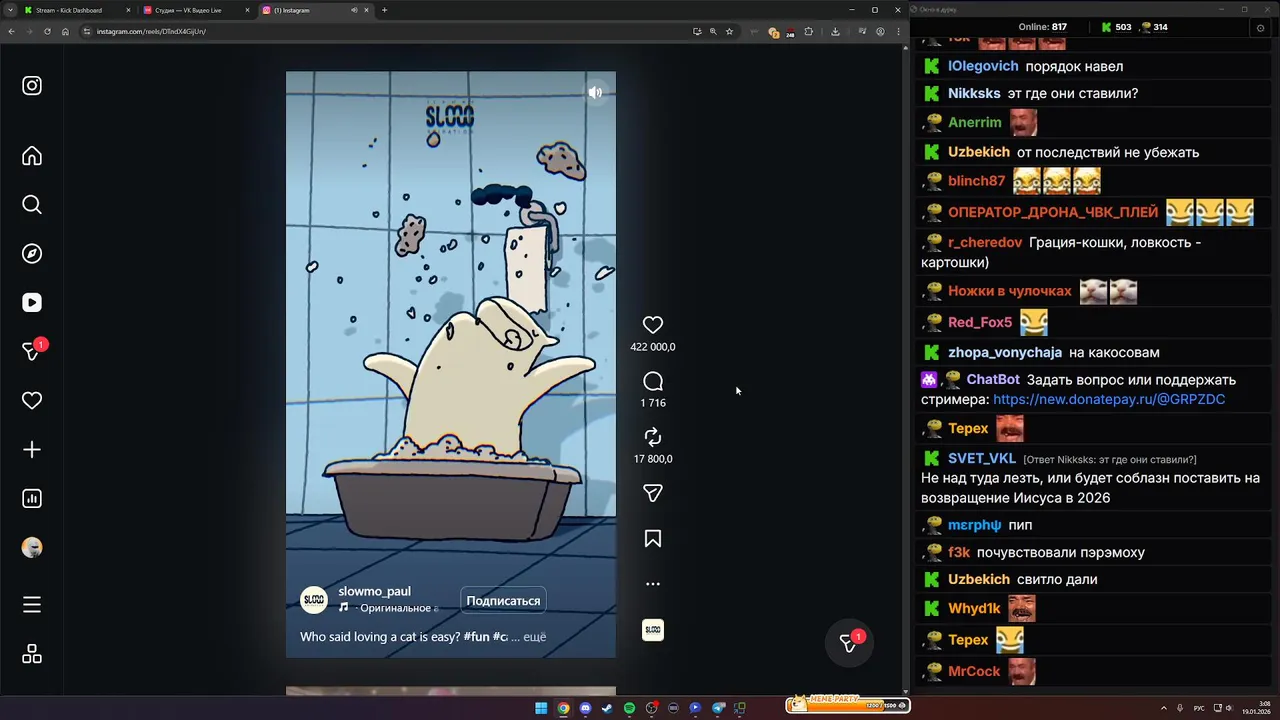Open Discord from the taskbar
This screenshot has height=720, width=1280.
pos(585,708)
